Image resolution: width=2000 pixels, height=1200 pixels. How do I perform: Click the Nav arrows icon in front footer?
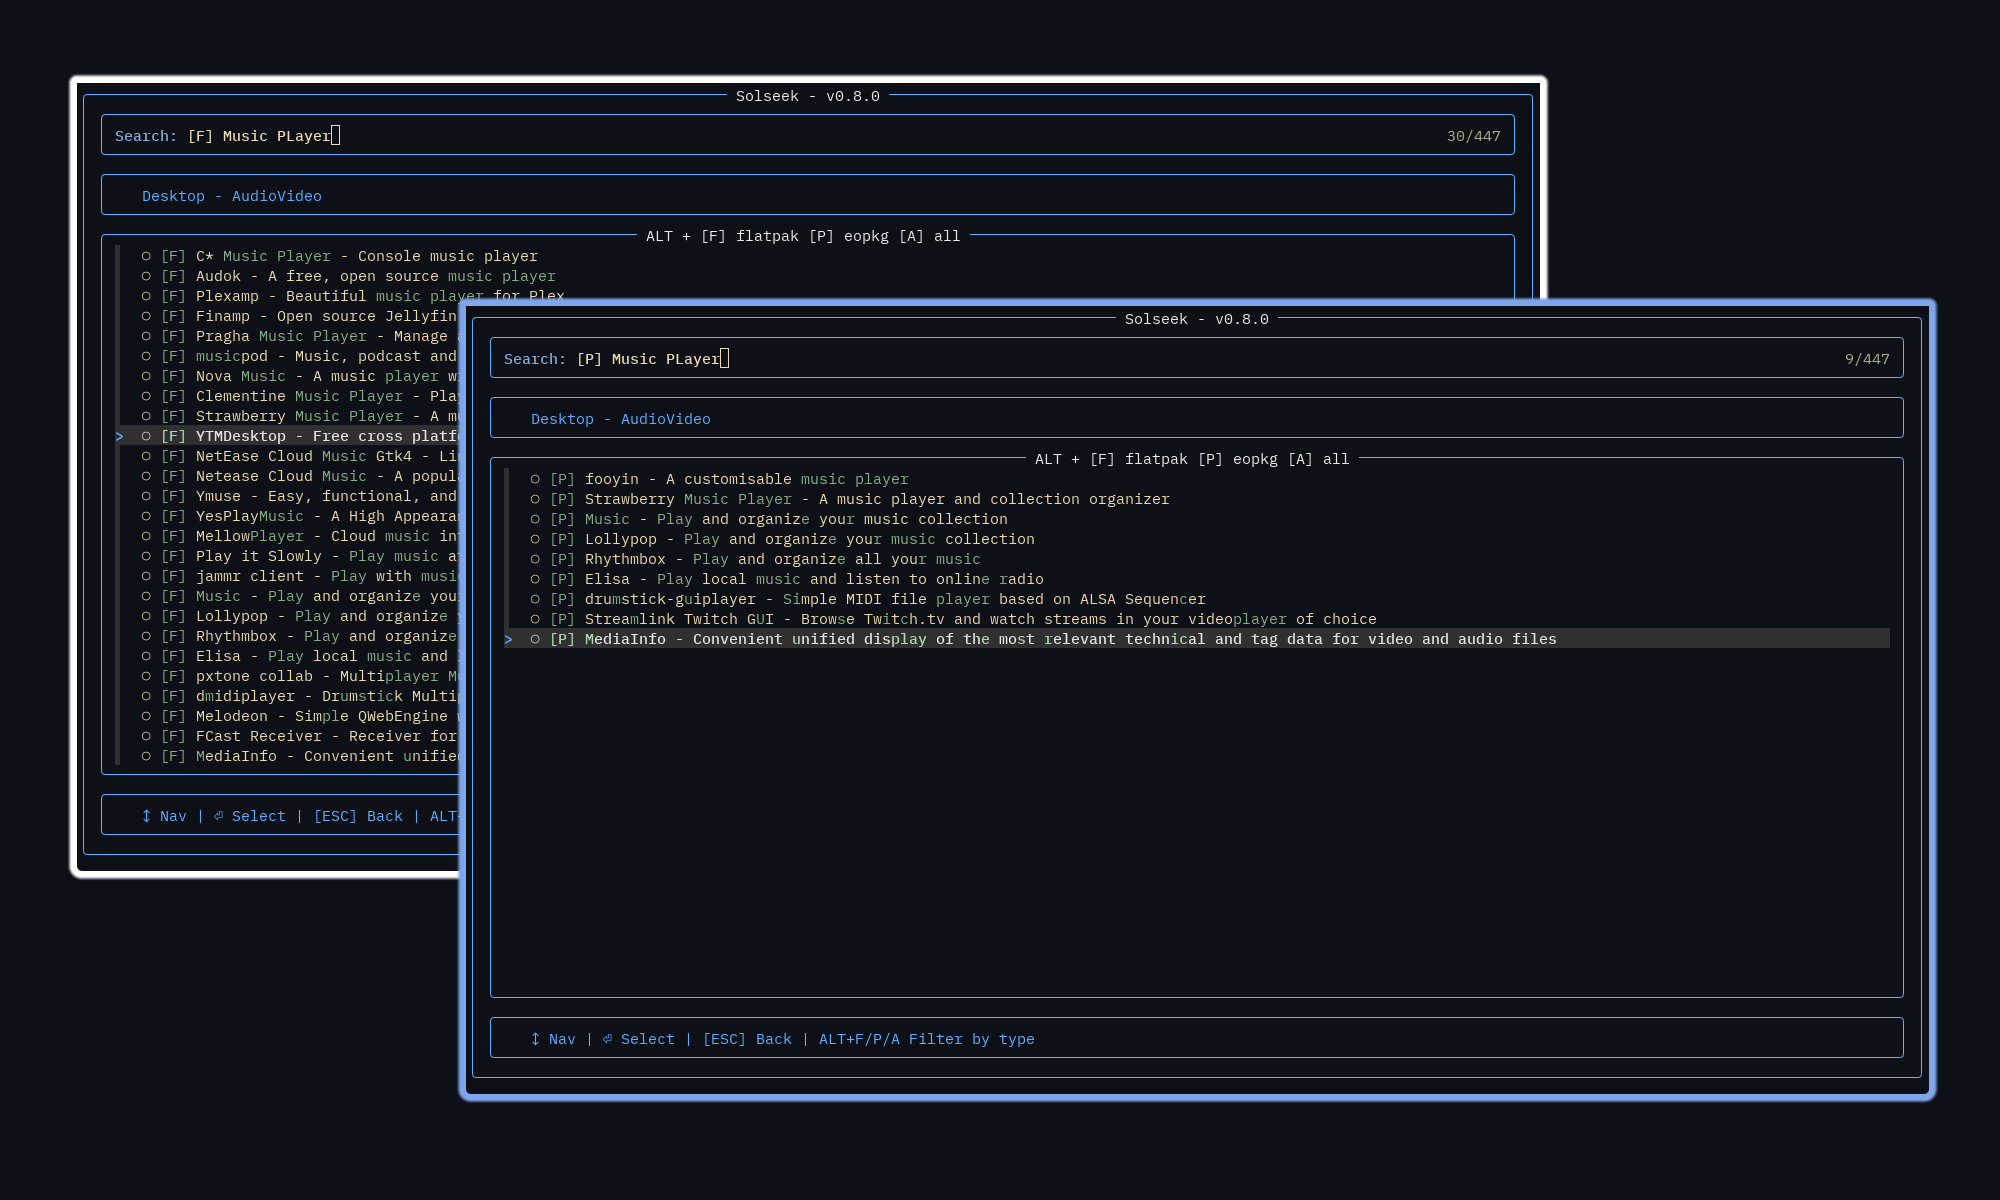pos(535,1039)
